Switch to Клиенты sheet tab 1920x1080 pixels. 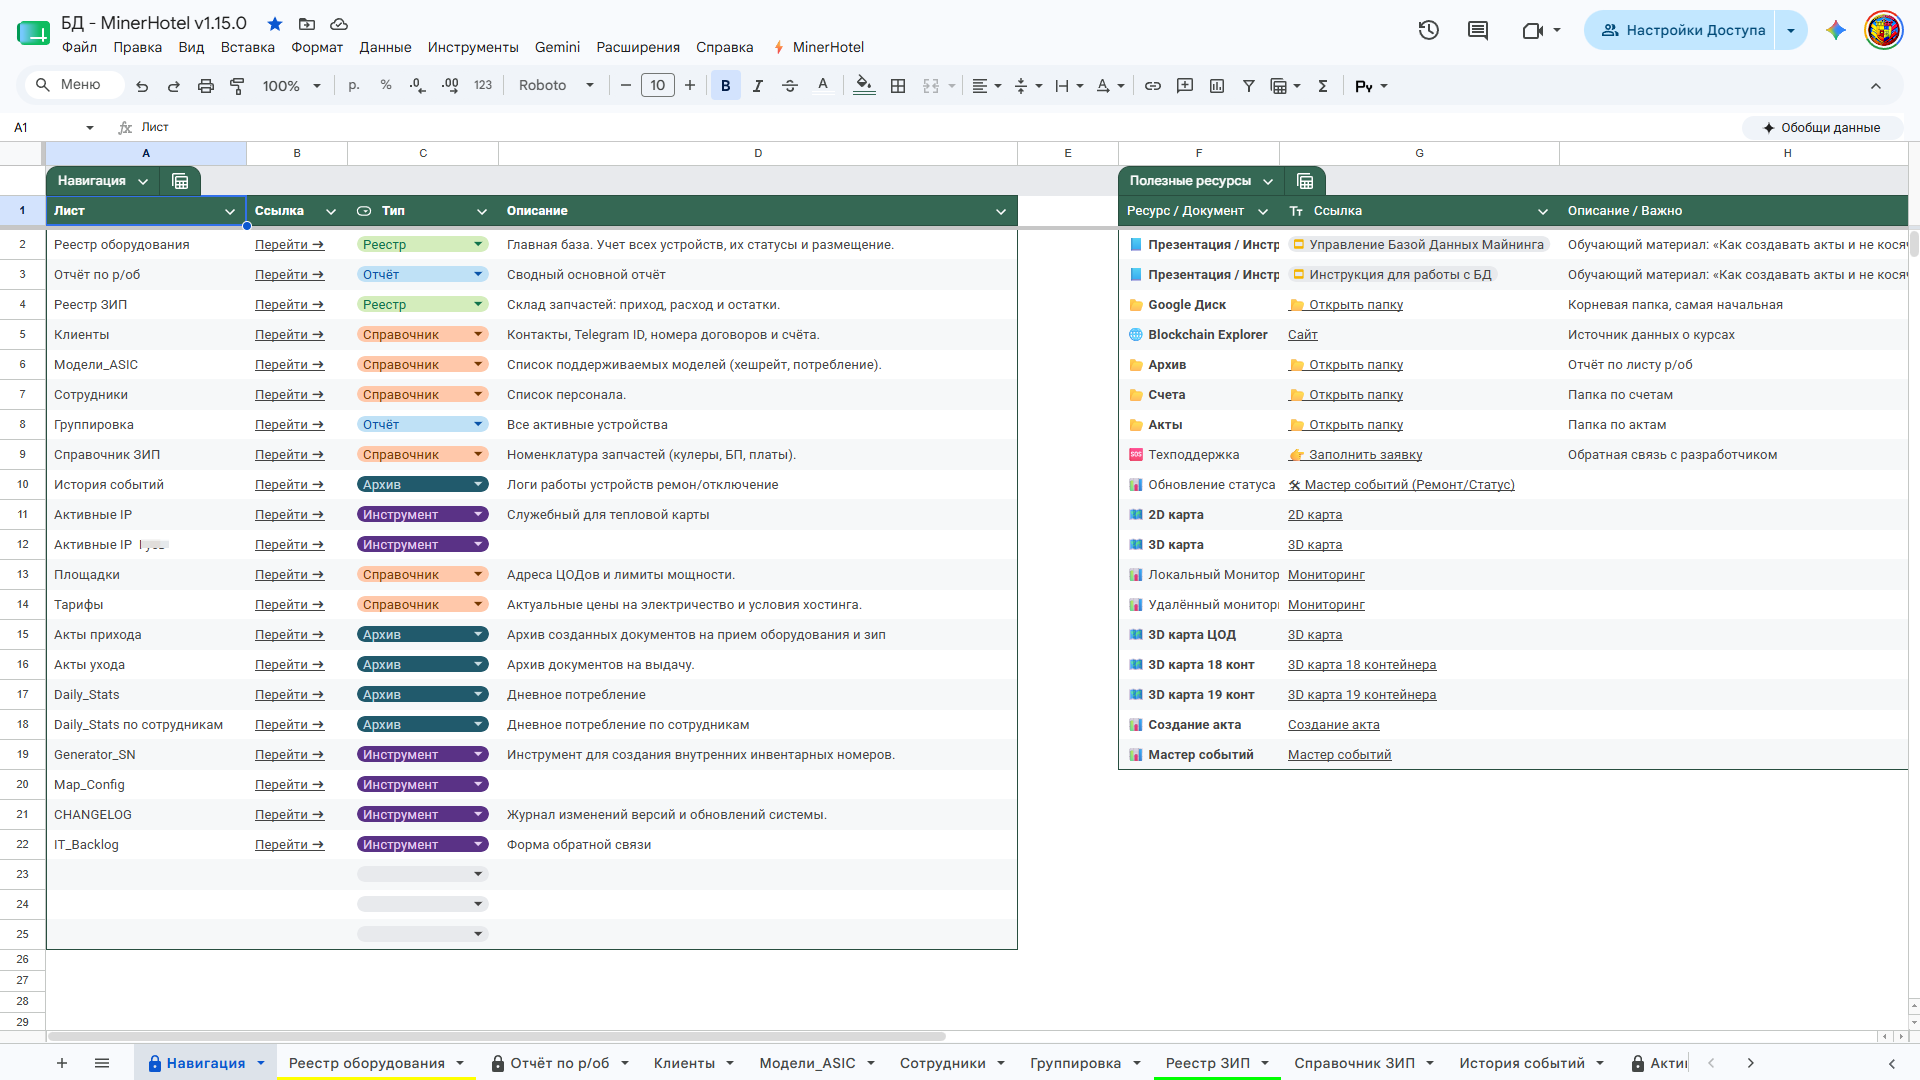click(x=684, y=1063)
